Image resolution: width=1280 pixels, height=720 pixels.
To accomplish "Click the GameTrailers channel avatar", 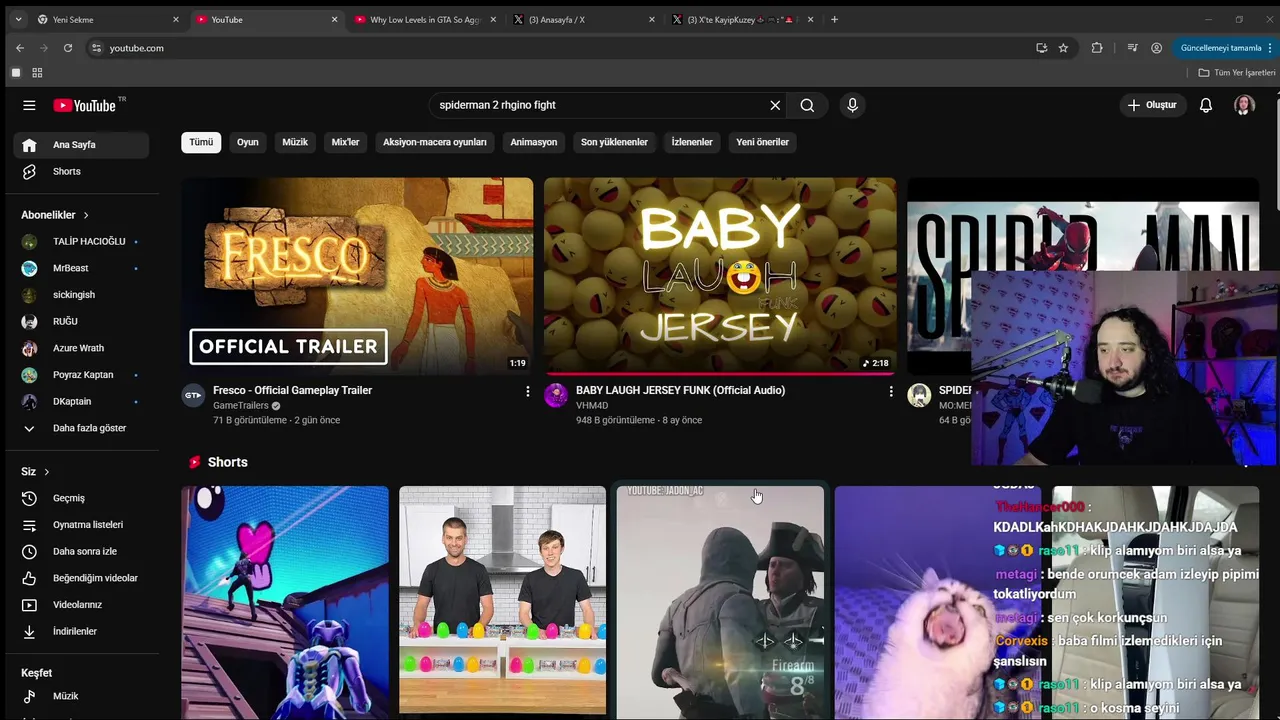I will [x=193, y=395].
